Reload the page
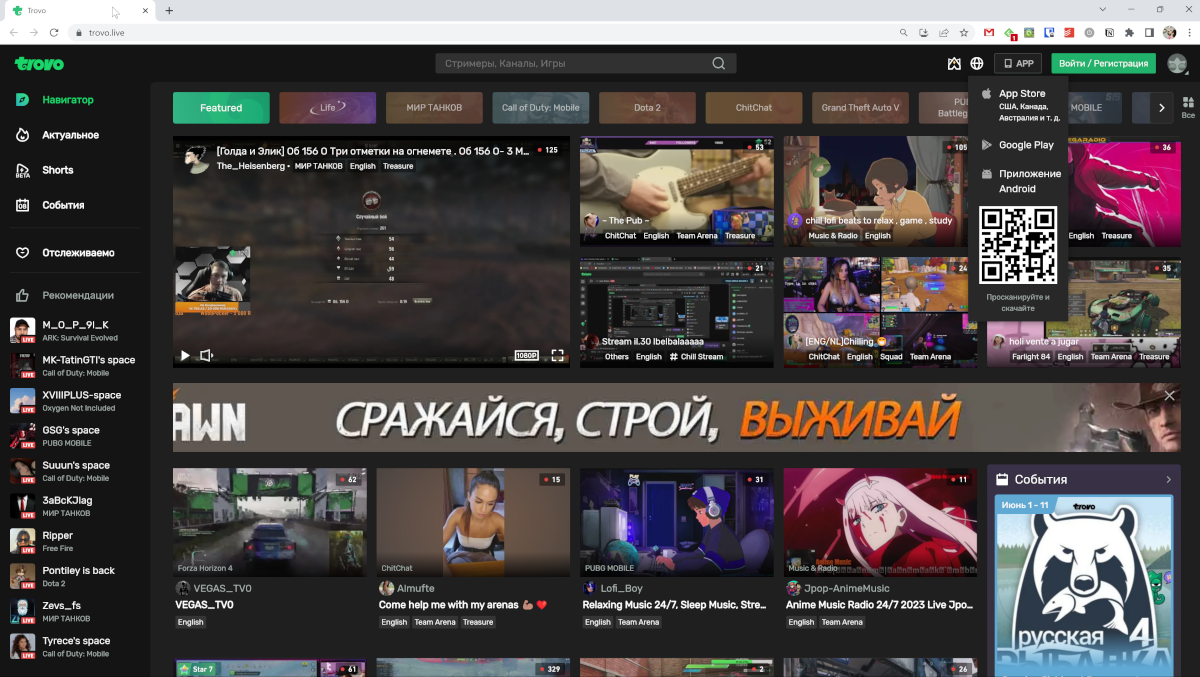Image resolution: width=1200 pixels, height=677 pixels. (54, 33)
